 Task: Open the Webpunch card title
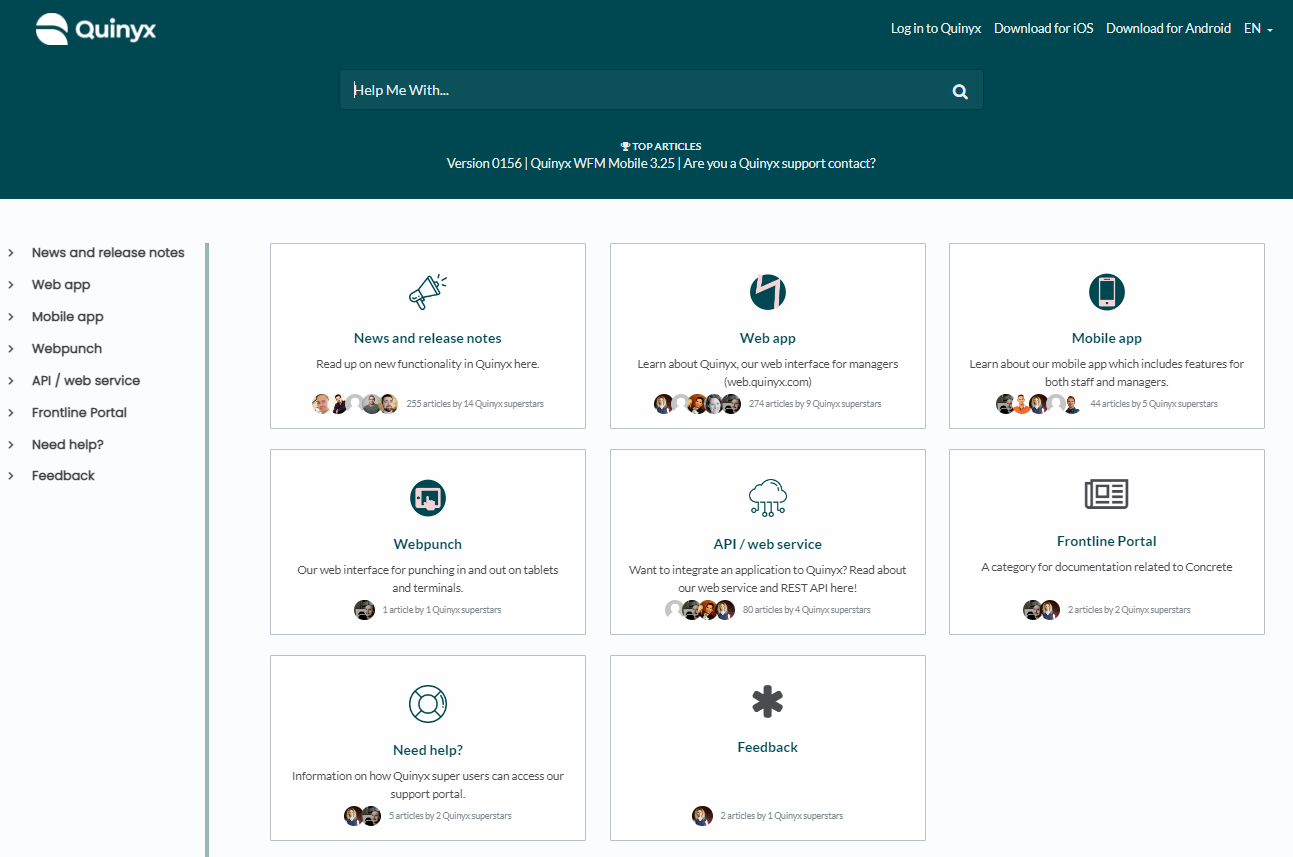pos(428,544)
